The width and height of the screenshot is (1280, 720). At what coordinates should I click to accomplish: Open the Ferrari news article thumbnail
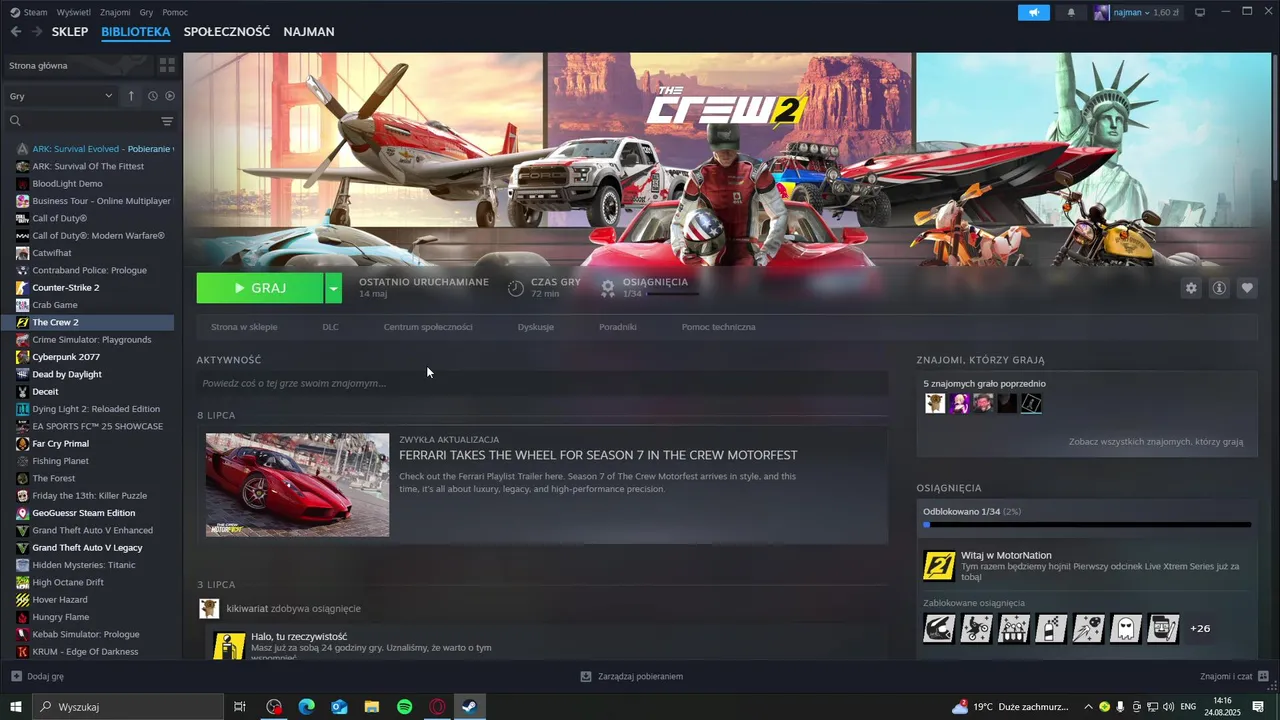pos(297,485)
